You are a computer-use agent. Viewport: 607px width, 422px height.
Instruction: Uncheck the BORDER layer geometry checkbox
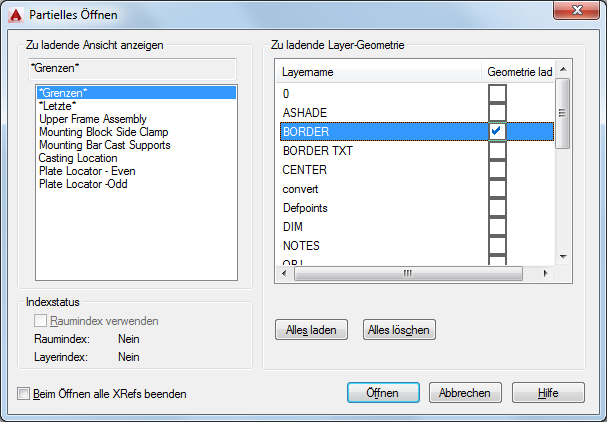click(x=497, y=131)
